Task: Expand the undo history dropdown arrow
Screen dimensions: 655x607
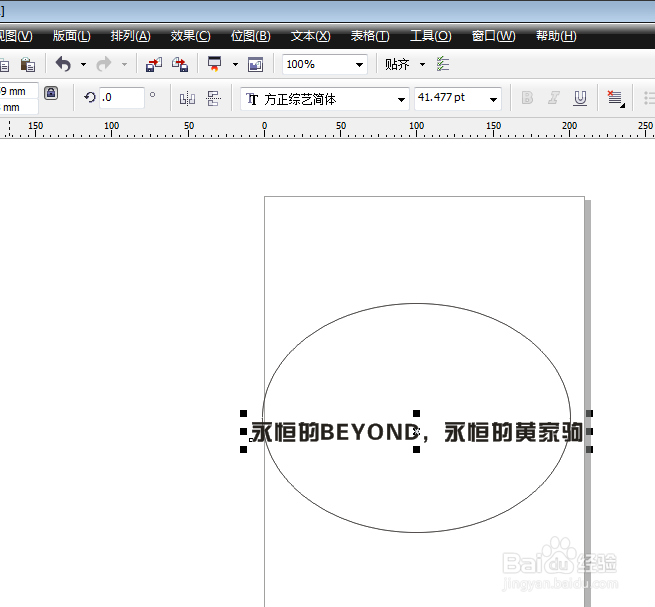Action: click(x=83, y=64)
